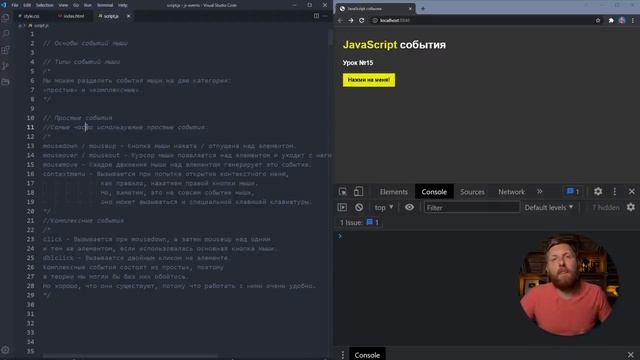
Task: Open the Default levels dropdown
Action: 549,207
